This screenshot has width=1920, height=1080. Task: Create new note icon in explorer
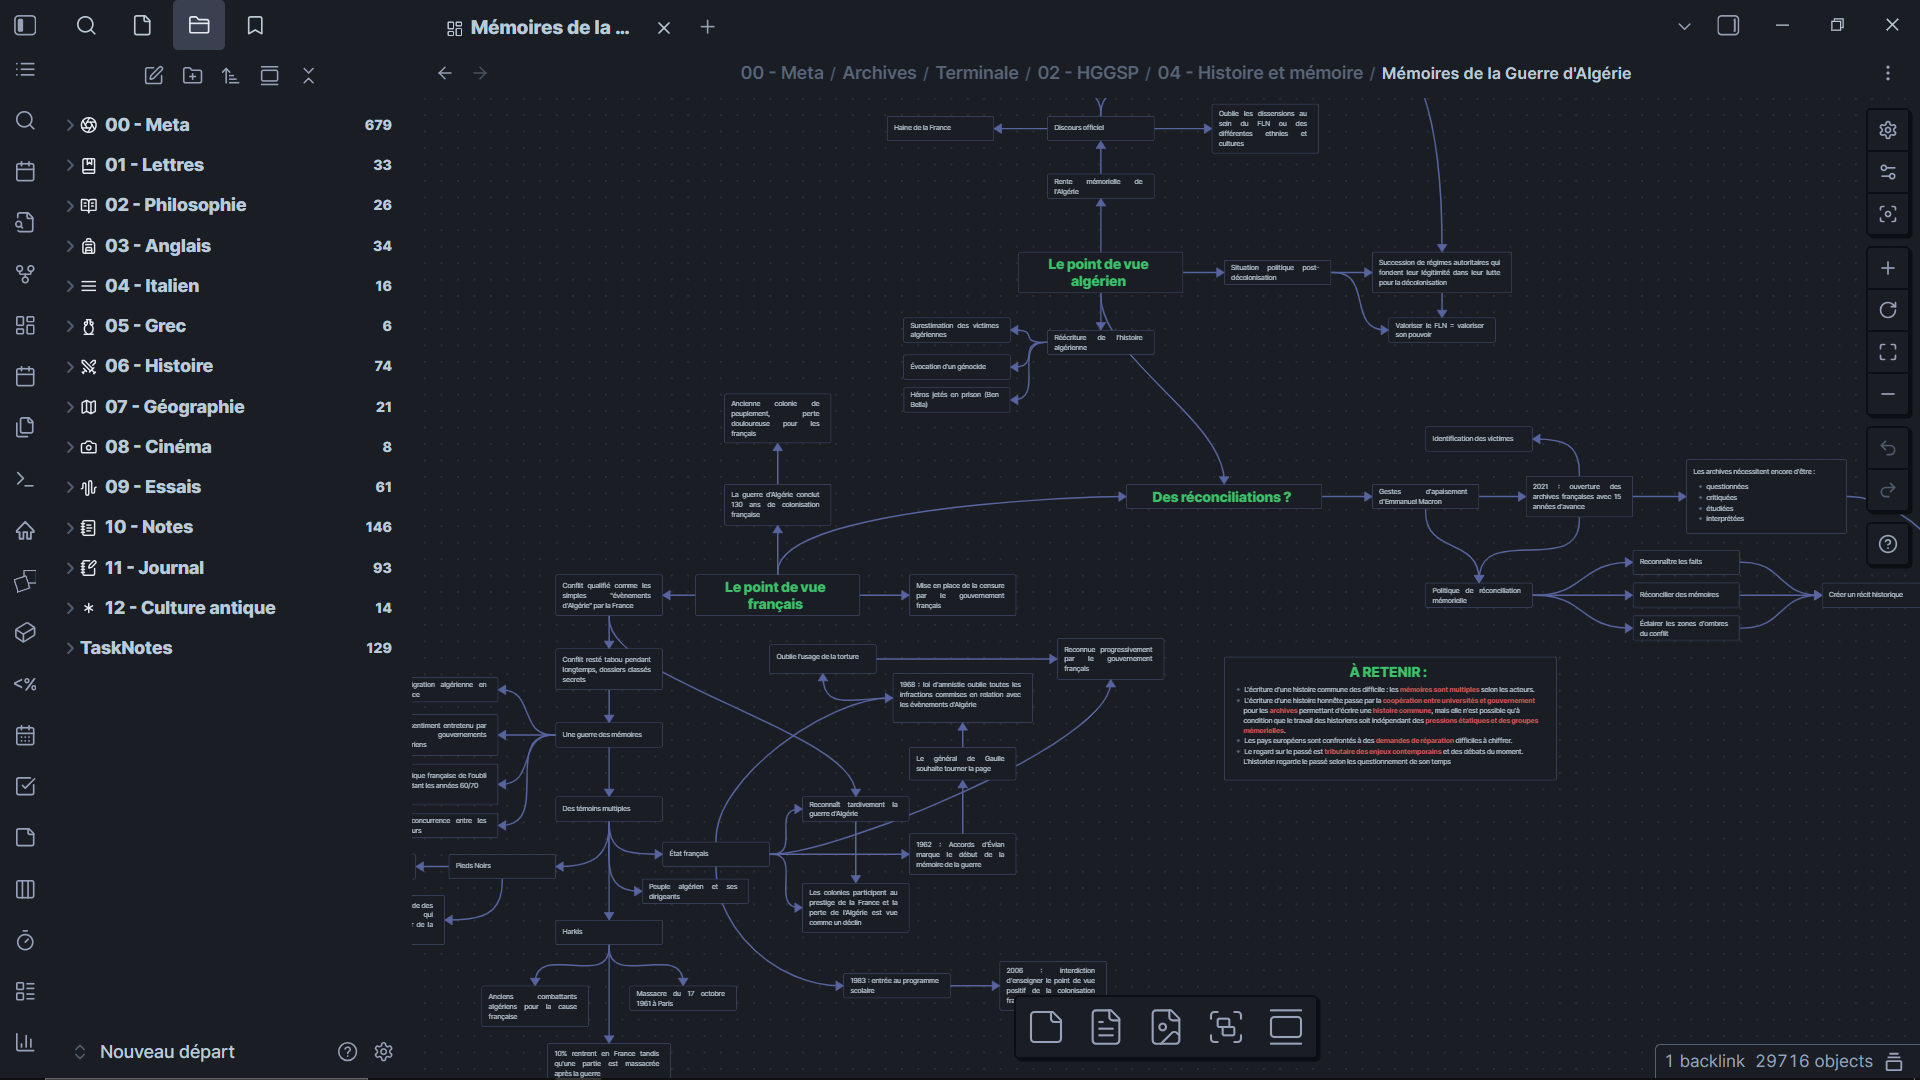pos(153,75)
